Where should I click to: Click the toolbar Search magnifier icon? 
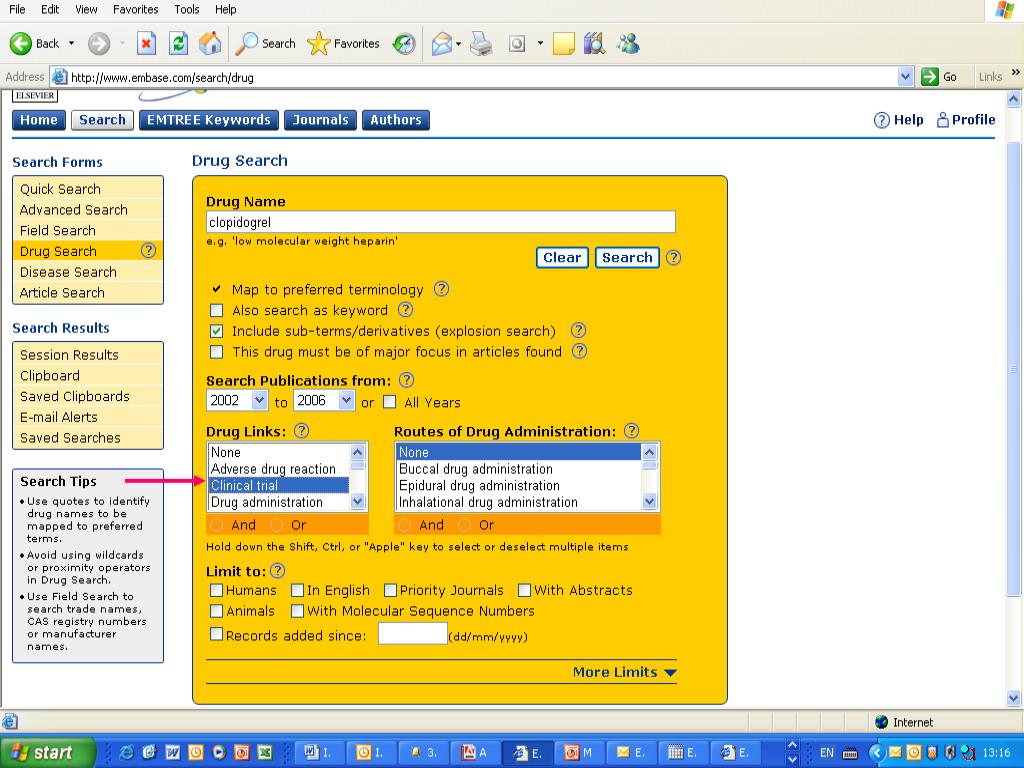pos(246,44)
